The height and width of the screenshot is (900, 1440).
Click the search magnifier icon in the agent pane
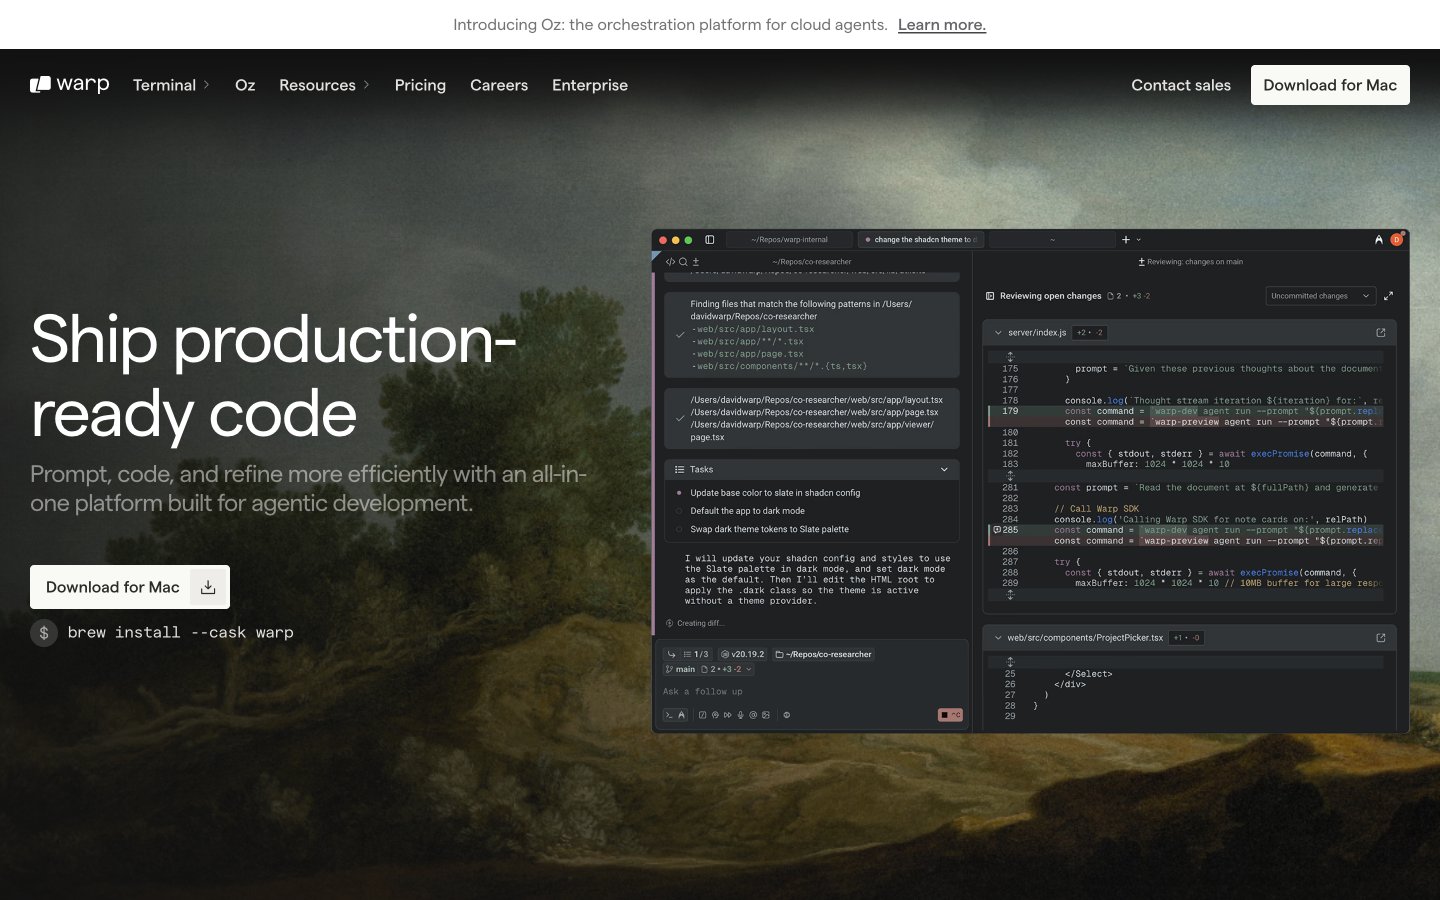pyautogui.click(x=683, y=262)
